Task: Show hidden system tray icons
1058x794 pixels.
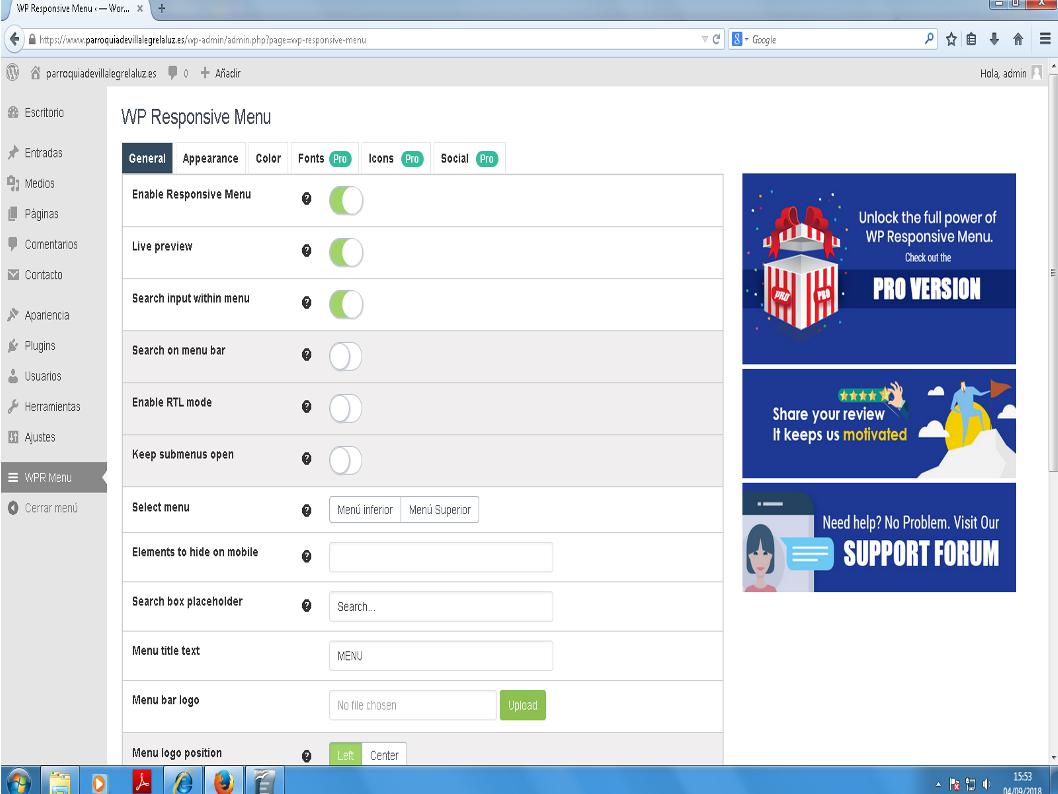Action: click(x=938, y=784)
